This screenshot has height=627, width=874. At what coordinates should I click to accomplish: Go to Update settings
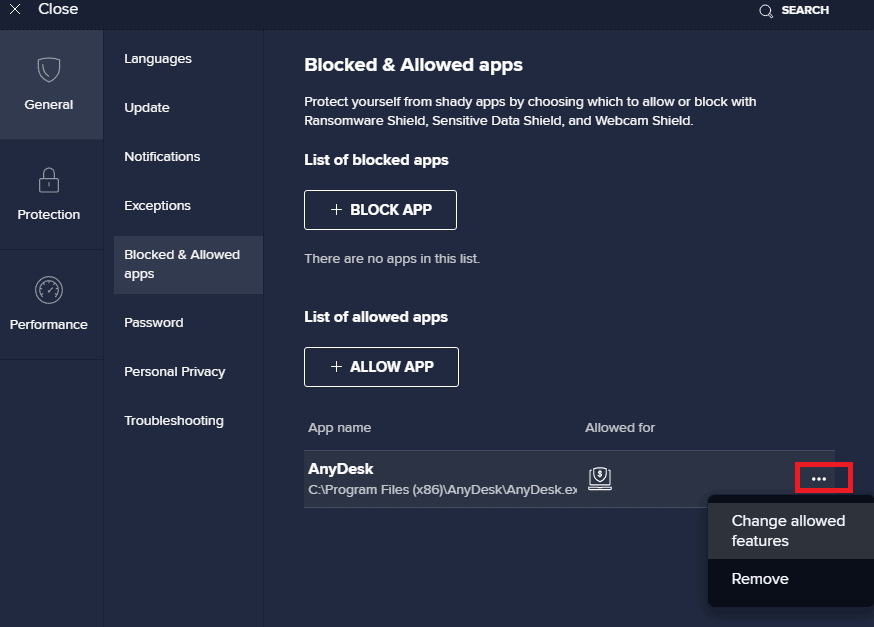click(x=147, y=108)
